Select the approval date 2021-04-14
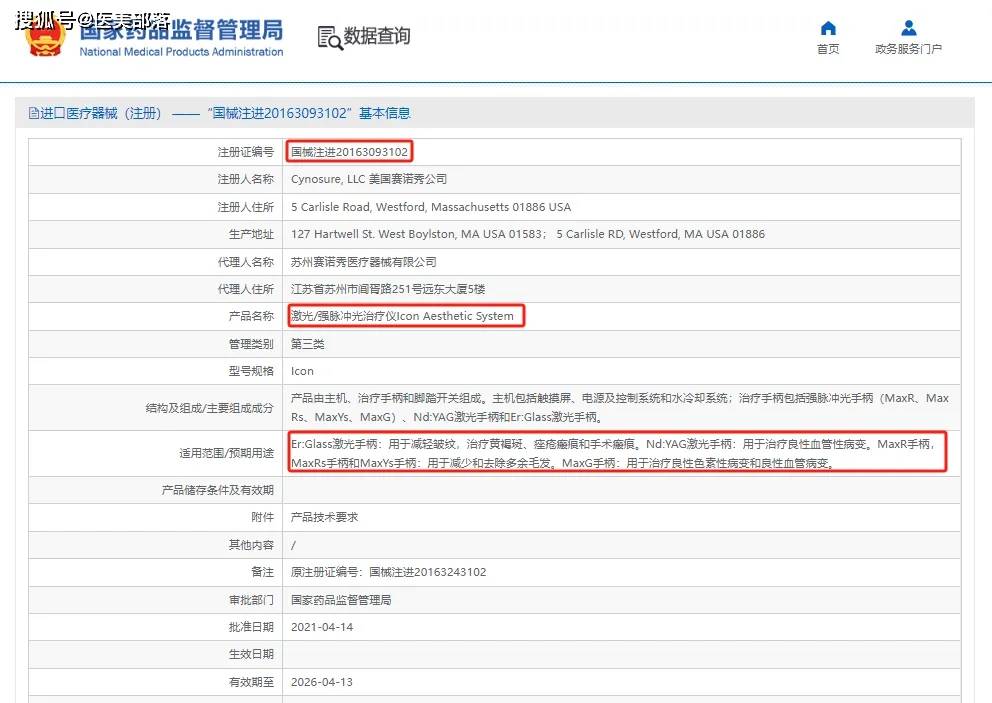The width and height of the screenshot is (992, 703). pos(322,627)
